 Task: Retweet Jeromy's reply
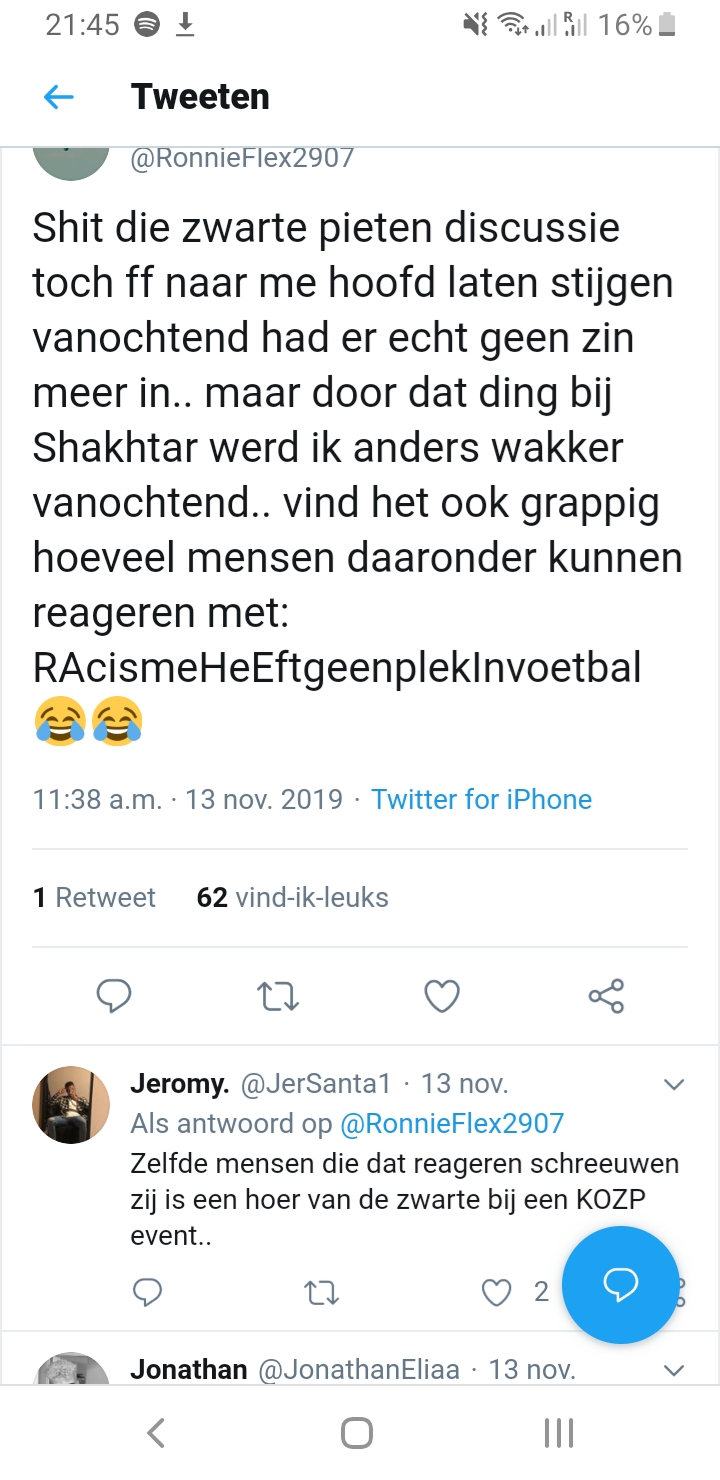tap(321, 1293)
